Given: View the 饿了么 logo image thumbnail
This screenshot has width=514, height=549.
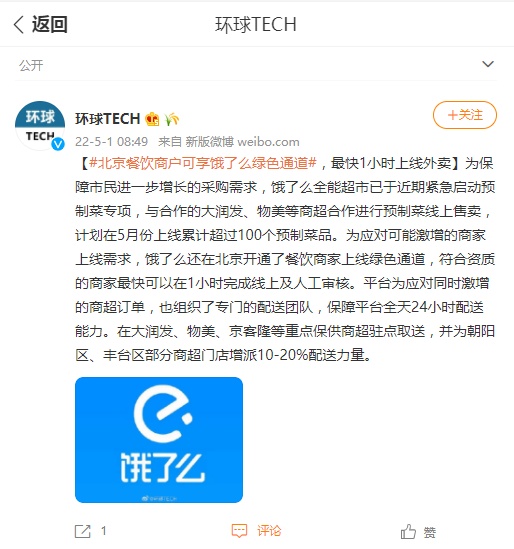Looking at the screenshot, I should pos(159,440).
